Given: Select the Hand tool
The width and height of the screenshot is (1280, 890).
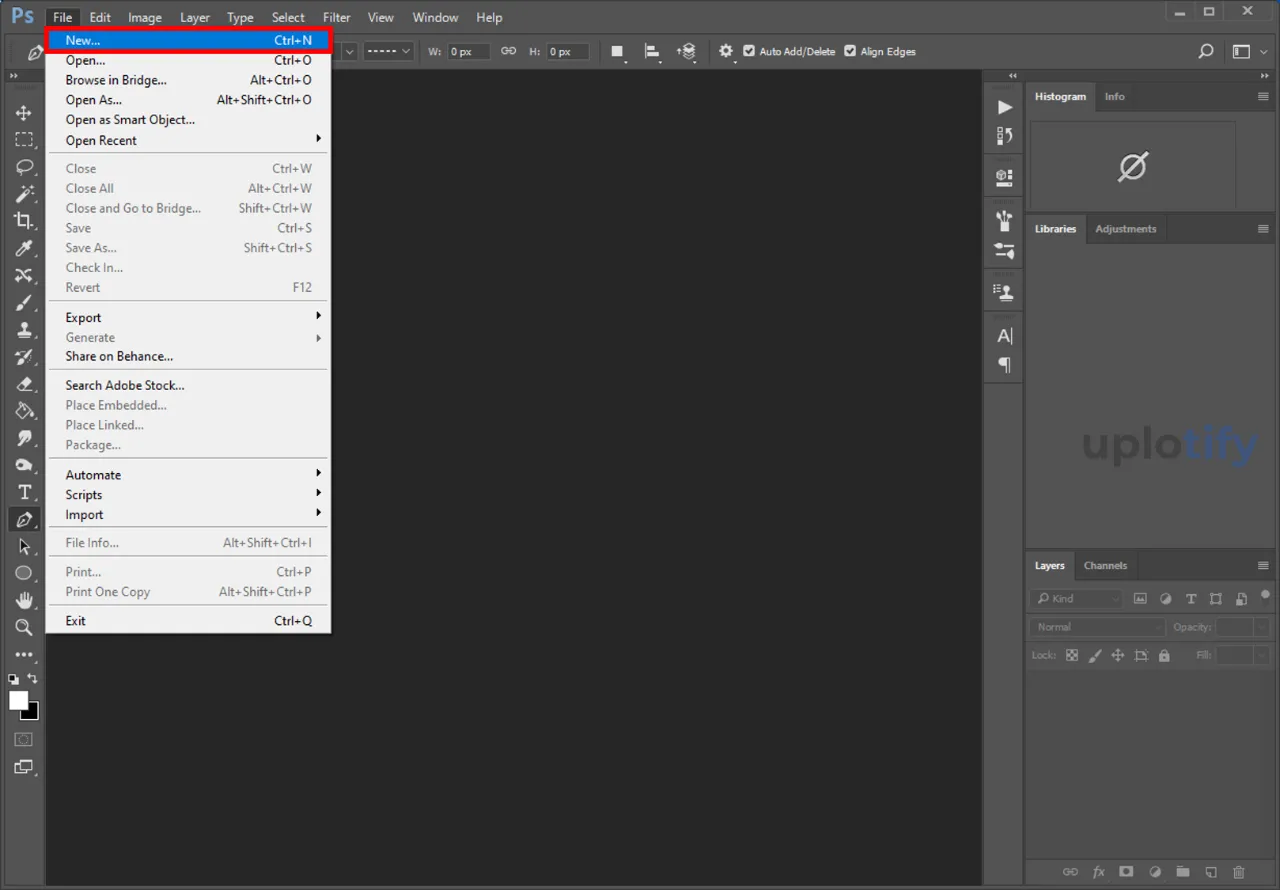Looking at the screenshot, I should (24, 600).
